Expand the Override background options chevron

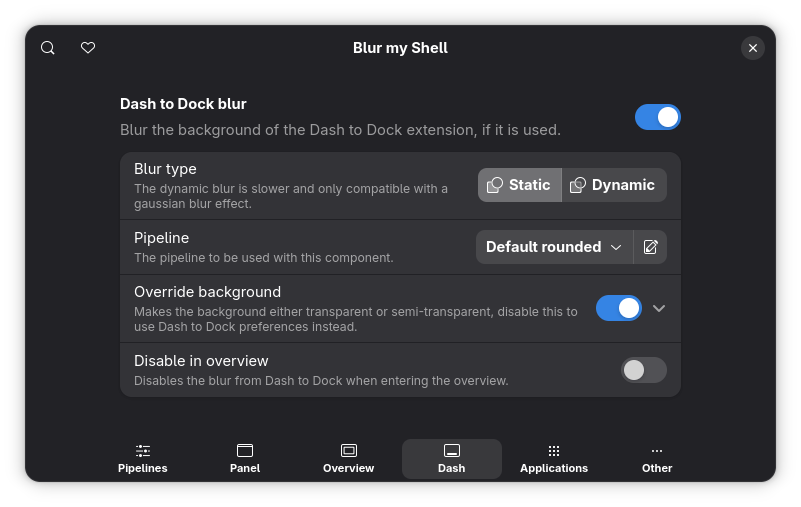click(x=659, y=308)
